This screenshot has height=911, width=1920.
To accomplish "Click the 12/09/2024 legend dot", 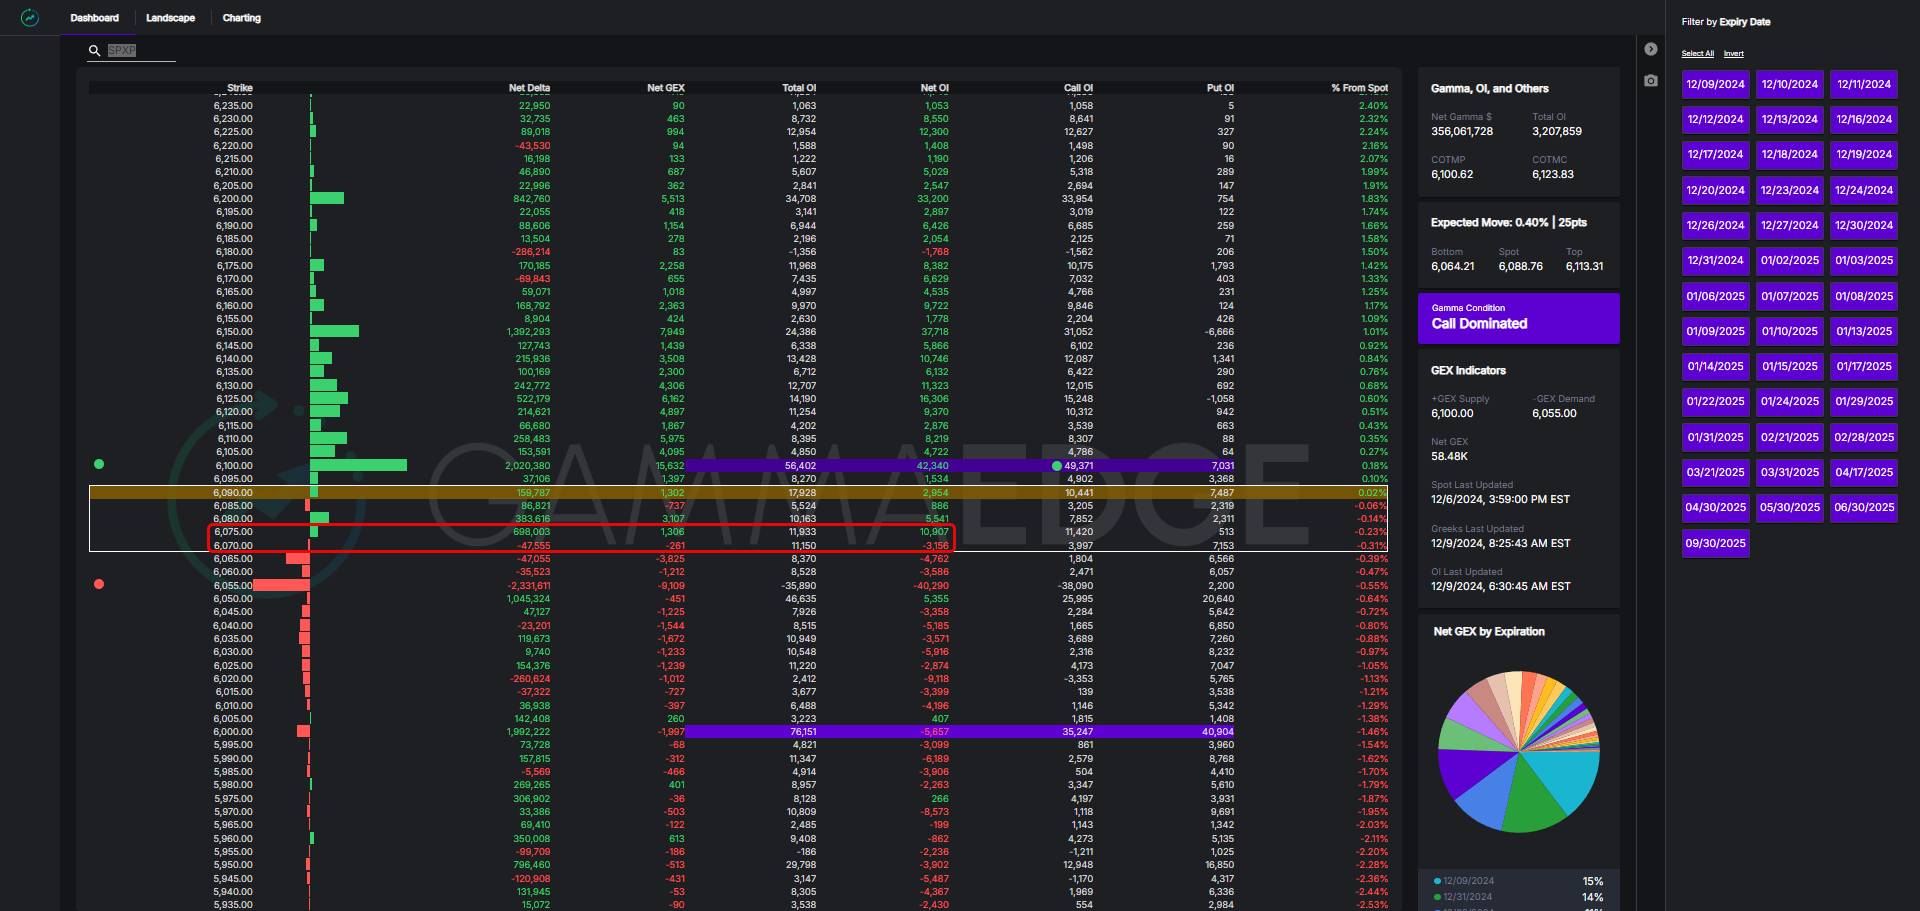I will click(1437, 881).
